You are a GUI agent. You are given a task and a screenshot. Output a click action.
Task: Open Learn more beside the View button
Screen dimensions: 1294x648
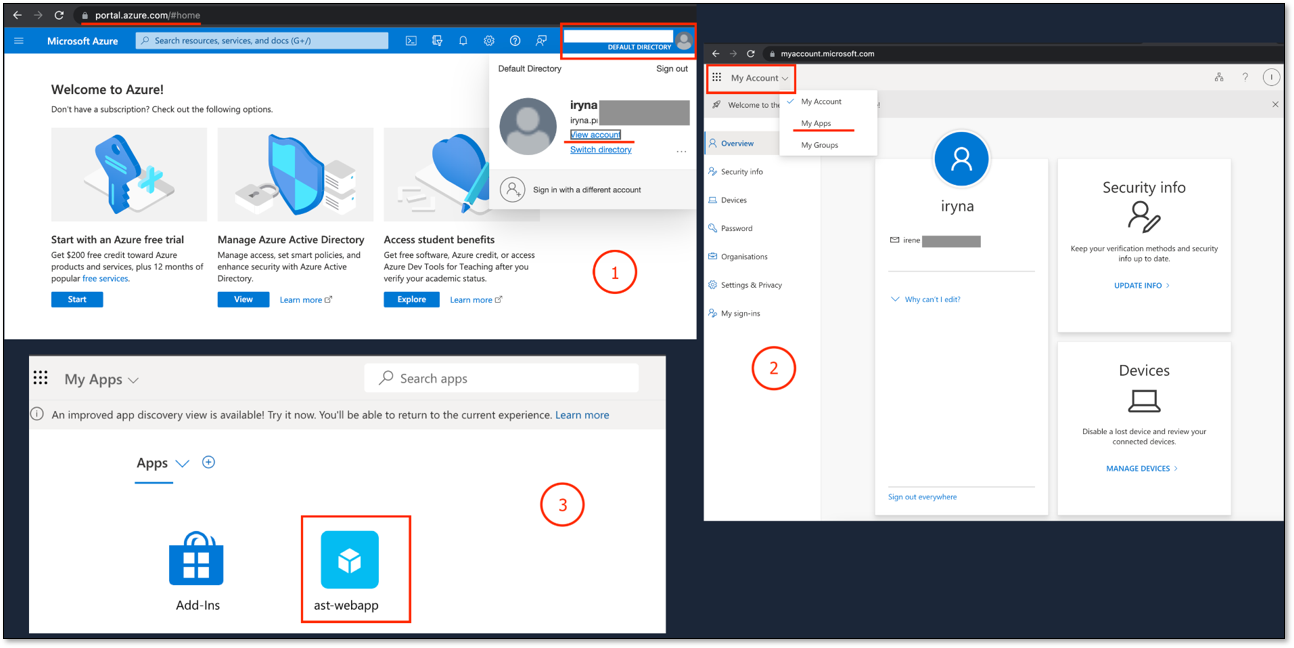[x=305, y=300]
